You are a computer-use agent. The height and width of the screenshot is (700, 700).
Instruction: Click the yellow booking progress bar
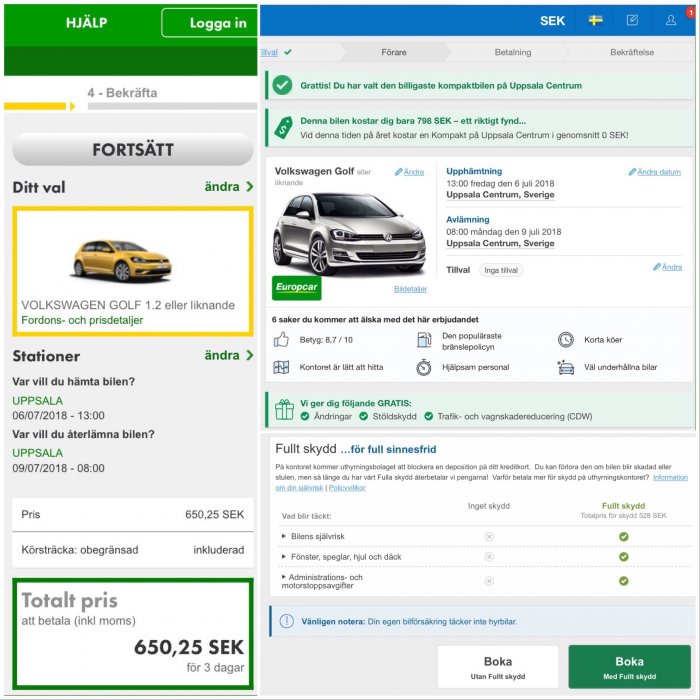coord(37,105)
